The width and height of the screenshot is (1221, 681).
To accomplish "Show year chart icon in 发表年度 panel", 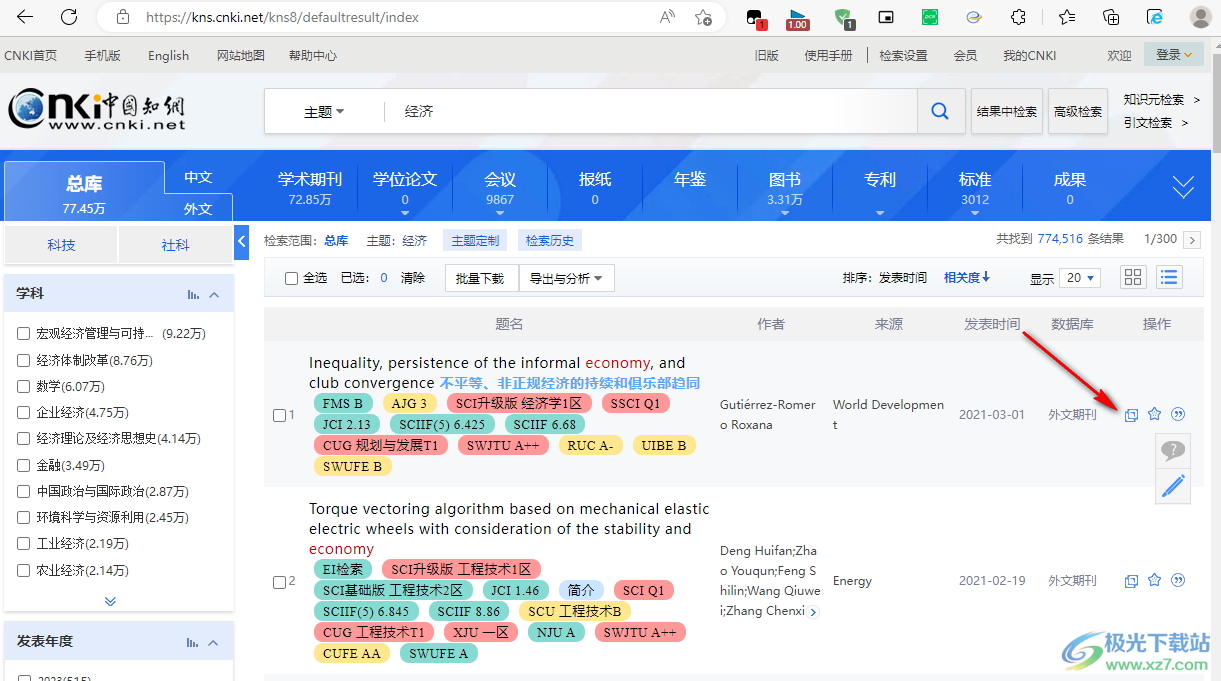I will (194, 642).
